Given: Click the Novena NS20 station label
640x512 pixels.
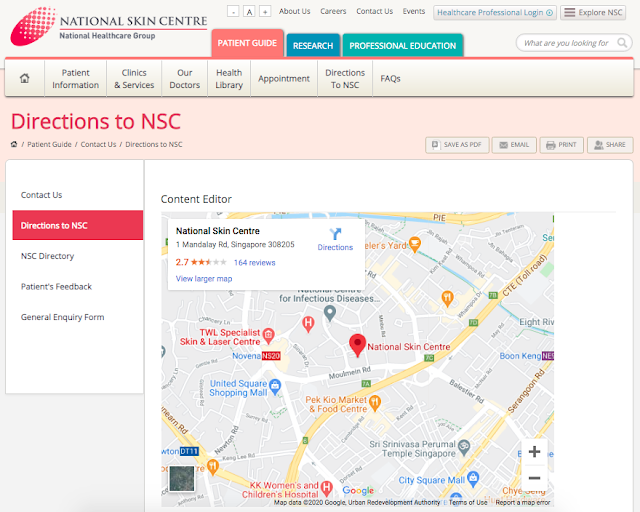Looking at the screenshot, I should coord(256,356).
